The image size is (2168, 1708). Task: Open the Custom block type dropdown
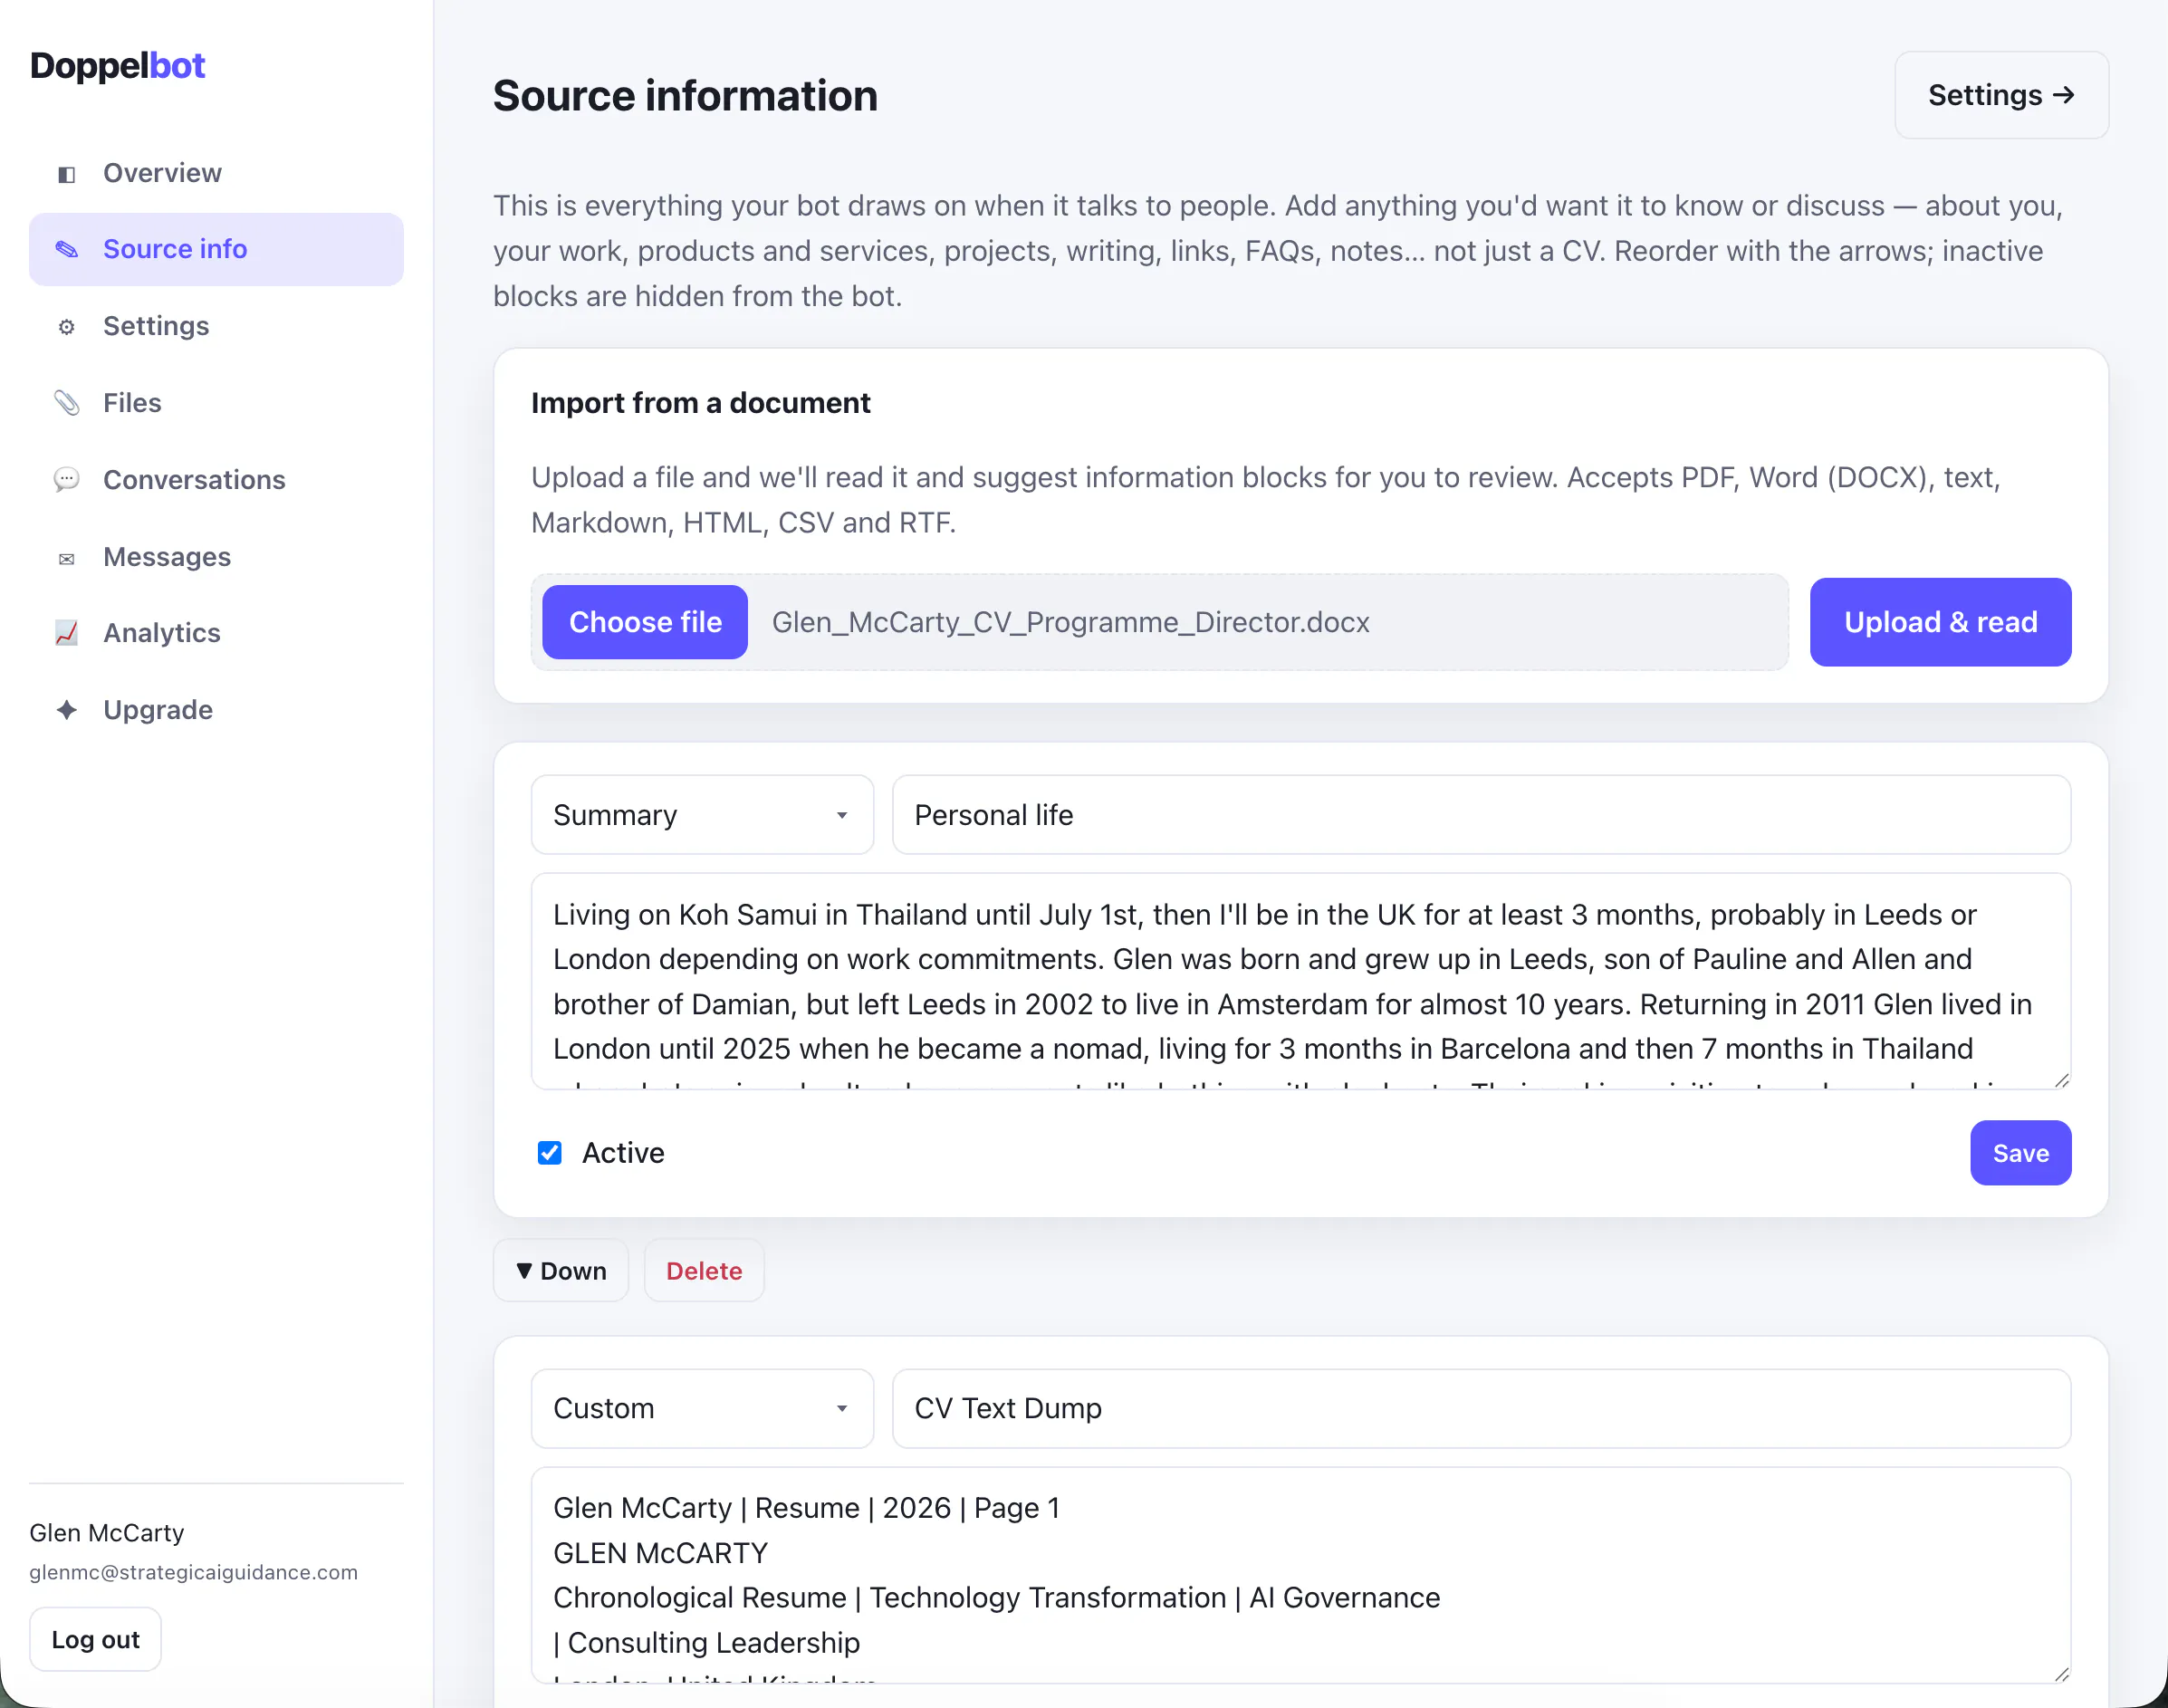tap(702, 1408)
